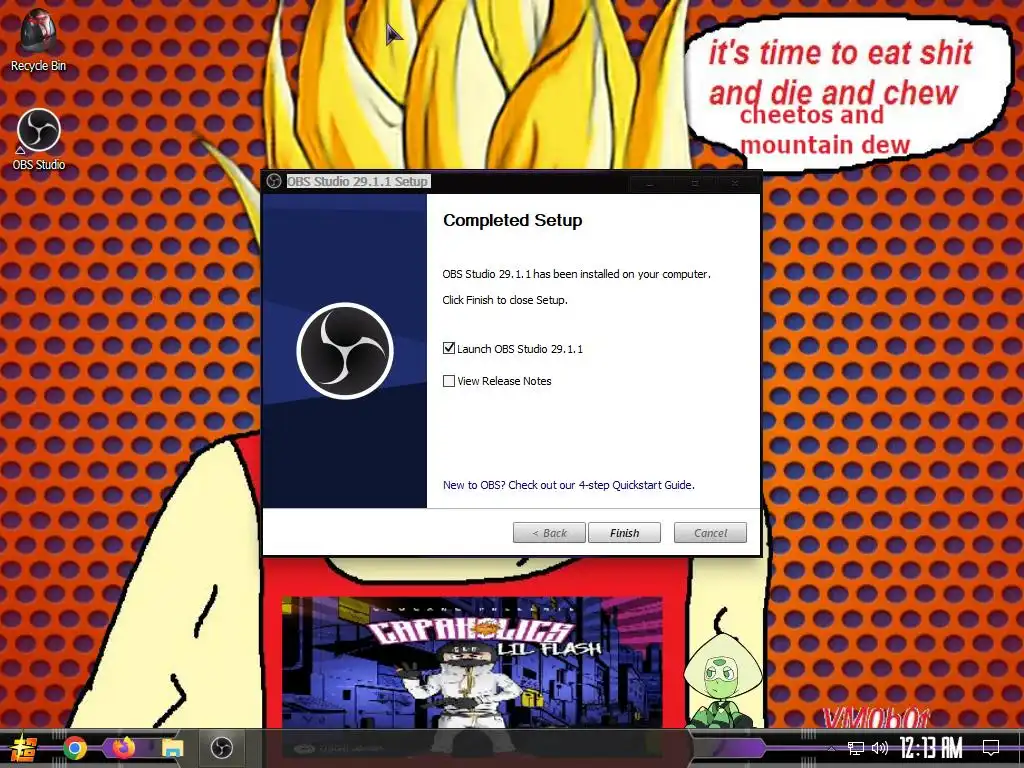Show hidden tray icons chevron
The width and height of the screenshot is (1024, 768).
[831, 748]
